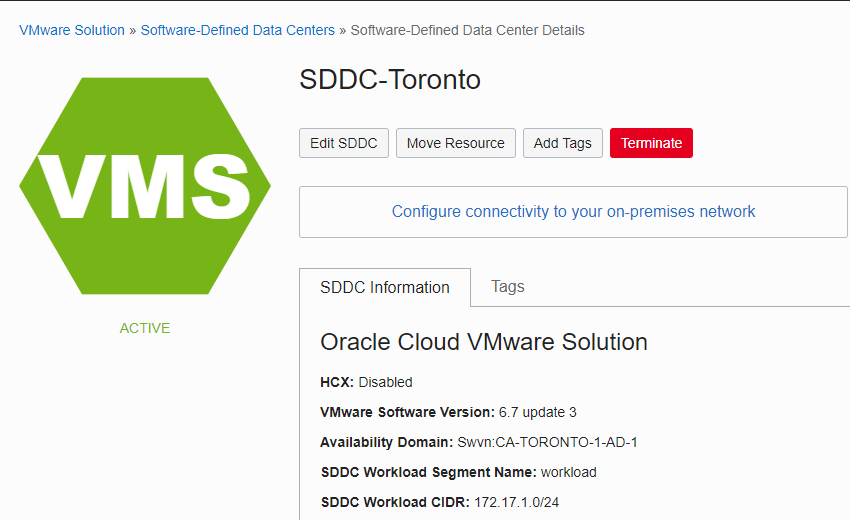Click the SDDC Workload CIDR 172.17.1.0/24 value
The image size is (850, 520).
517,502
